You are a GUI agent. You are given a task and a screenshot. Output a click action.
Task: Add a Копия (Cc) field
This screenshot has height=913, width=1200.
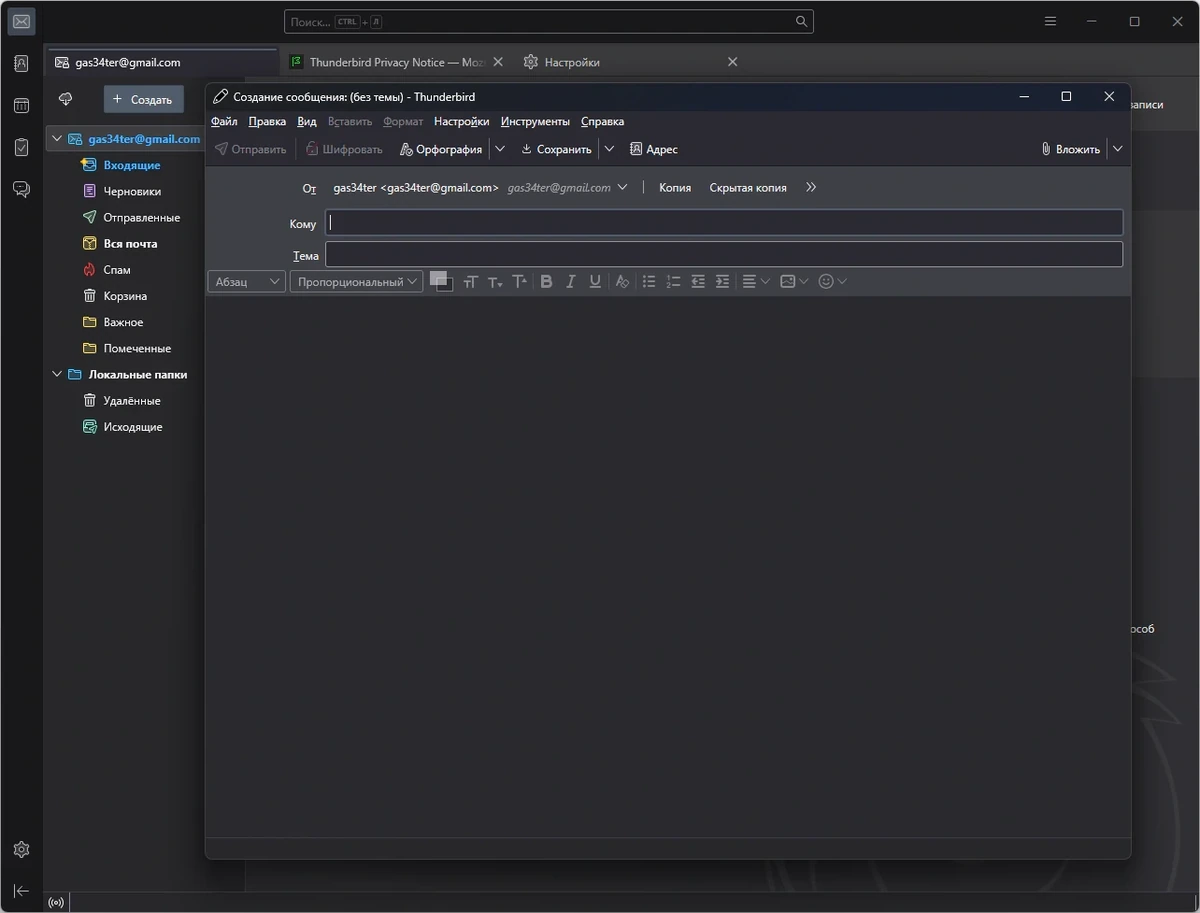click(x=675, y=188)
